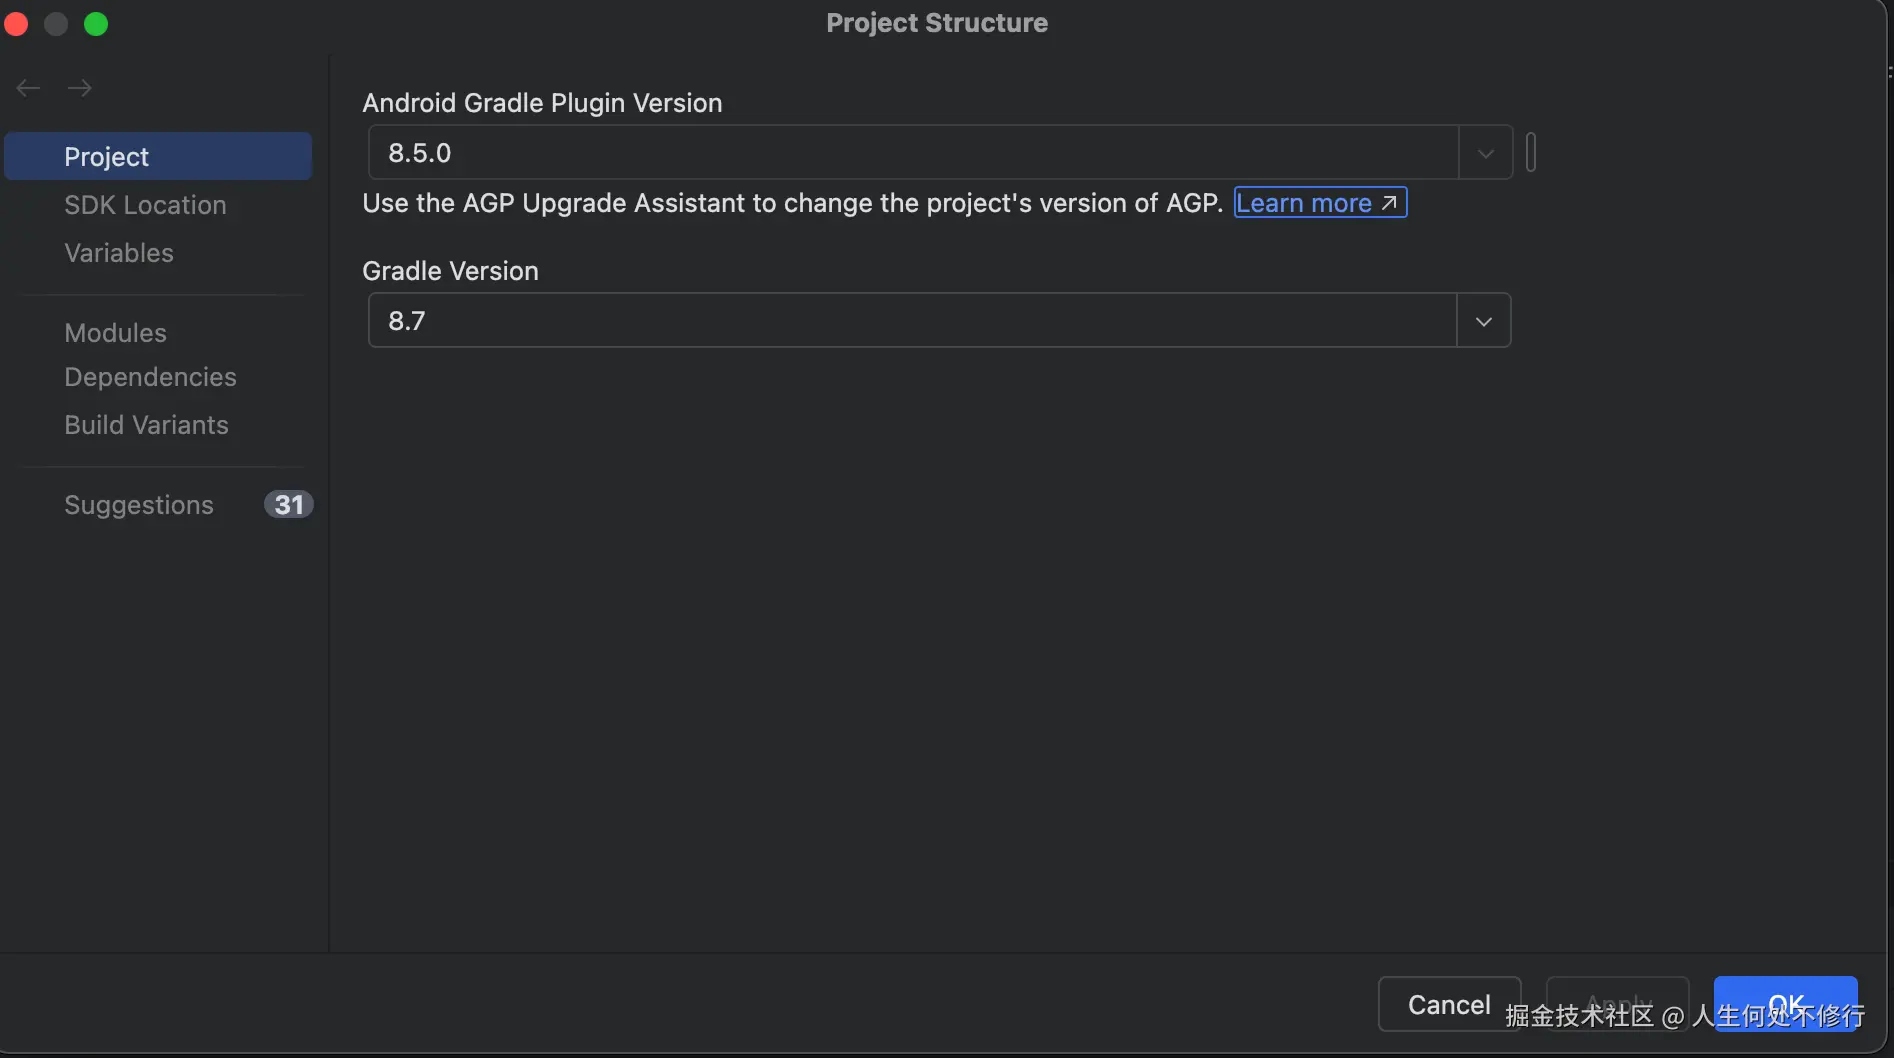Open the Learn more link
Viewport: 1894px width, 1058px height.
[1319, 203]
